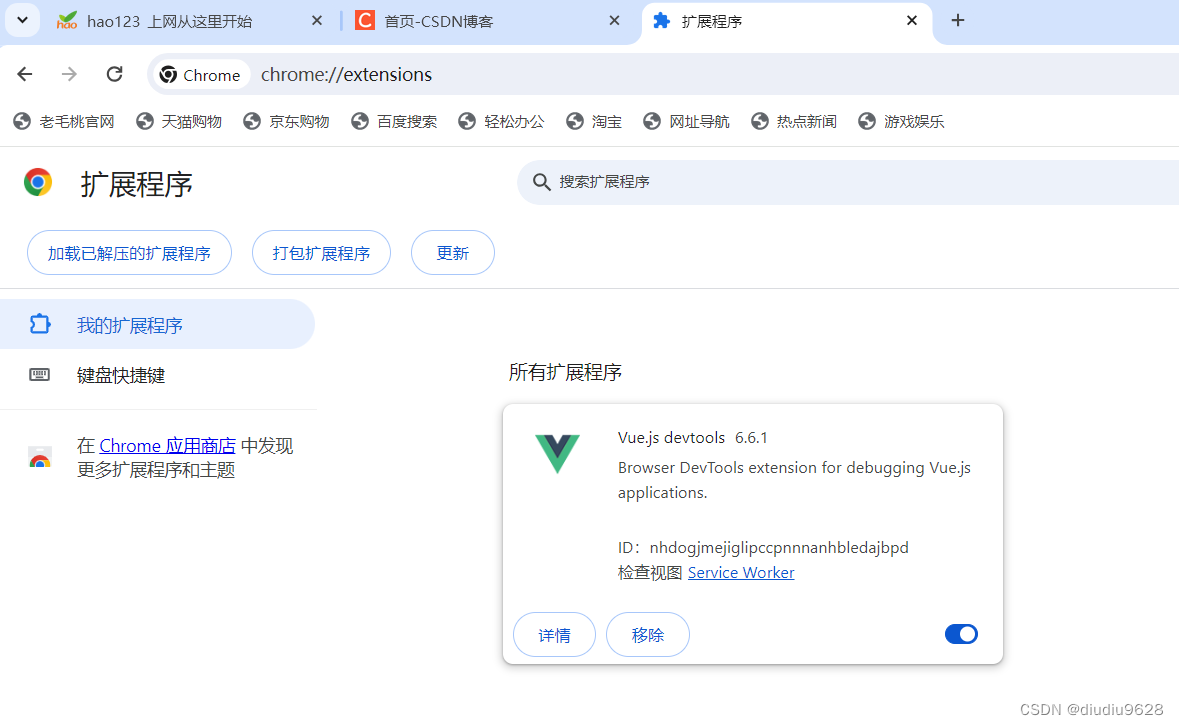The width and height of the screenshot is (1179, 725).
Task: Open a new tab with plus icon
Action: pyautogui.click(x=957, y=20)
